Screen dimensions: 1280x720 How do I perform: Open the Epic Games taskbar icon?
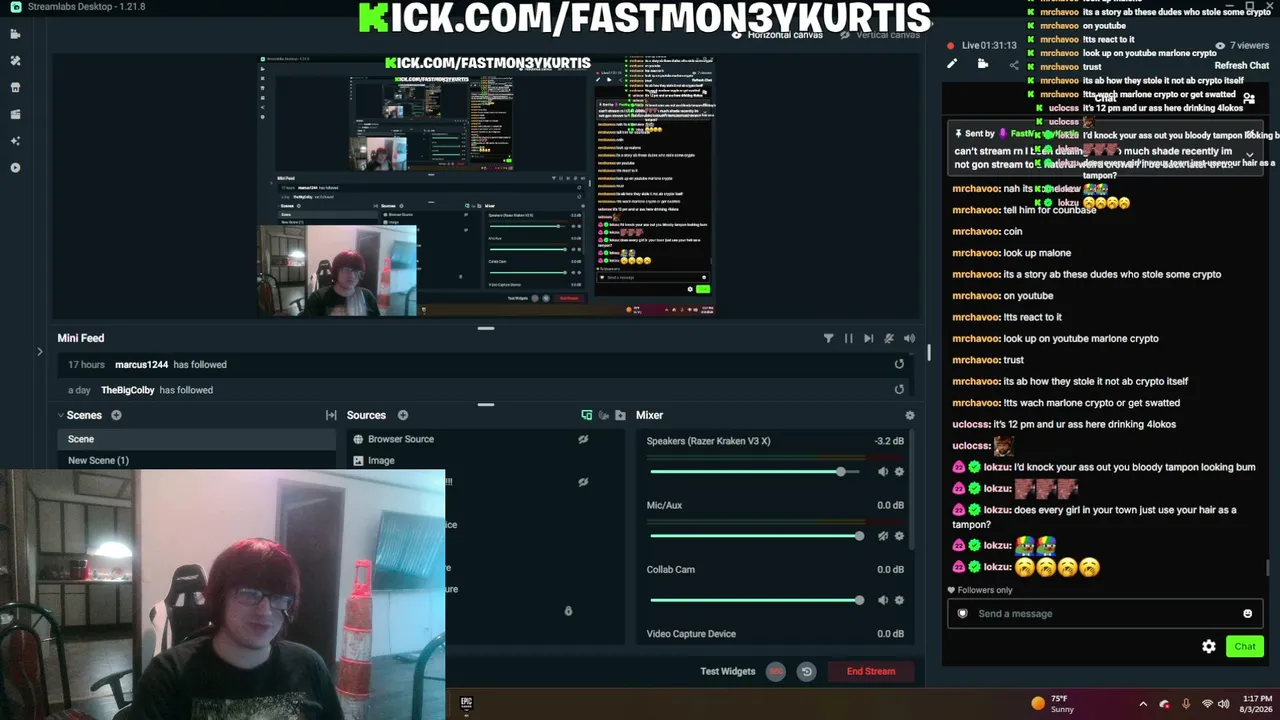pos(466,703)
